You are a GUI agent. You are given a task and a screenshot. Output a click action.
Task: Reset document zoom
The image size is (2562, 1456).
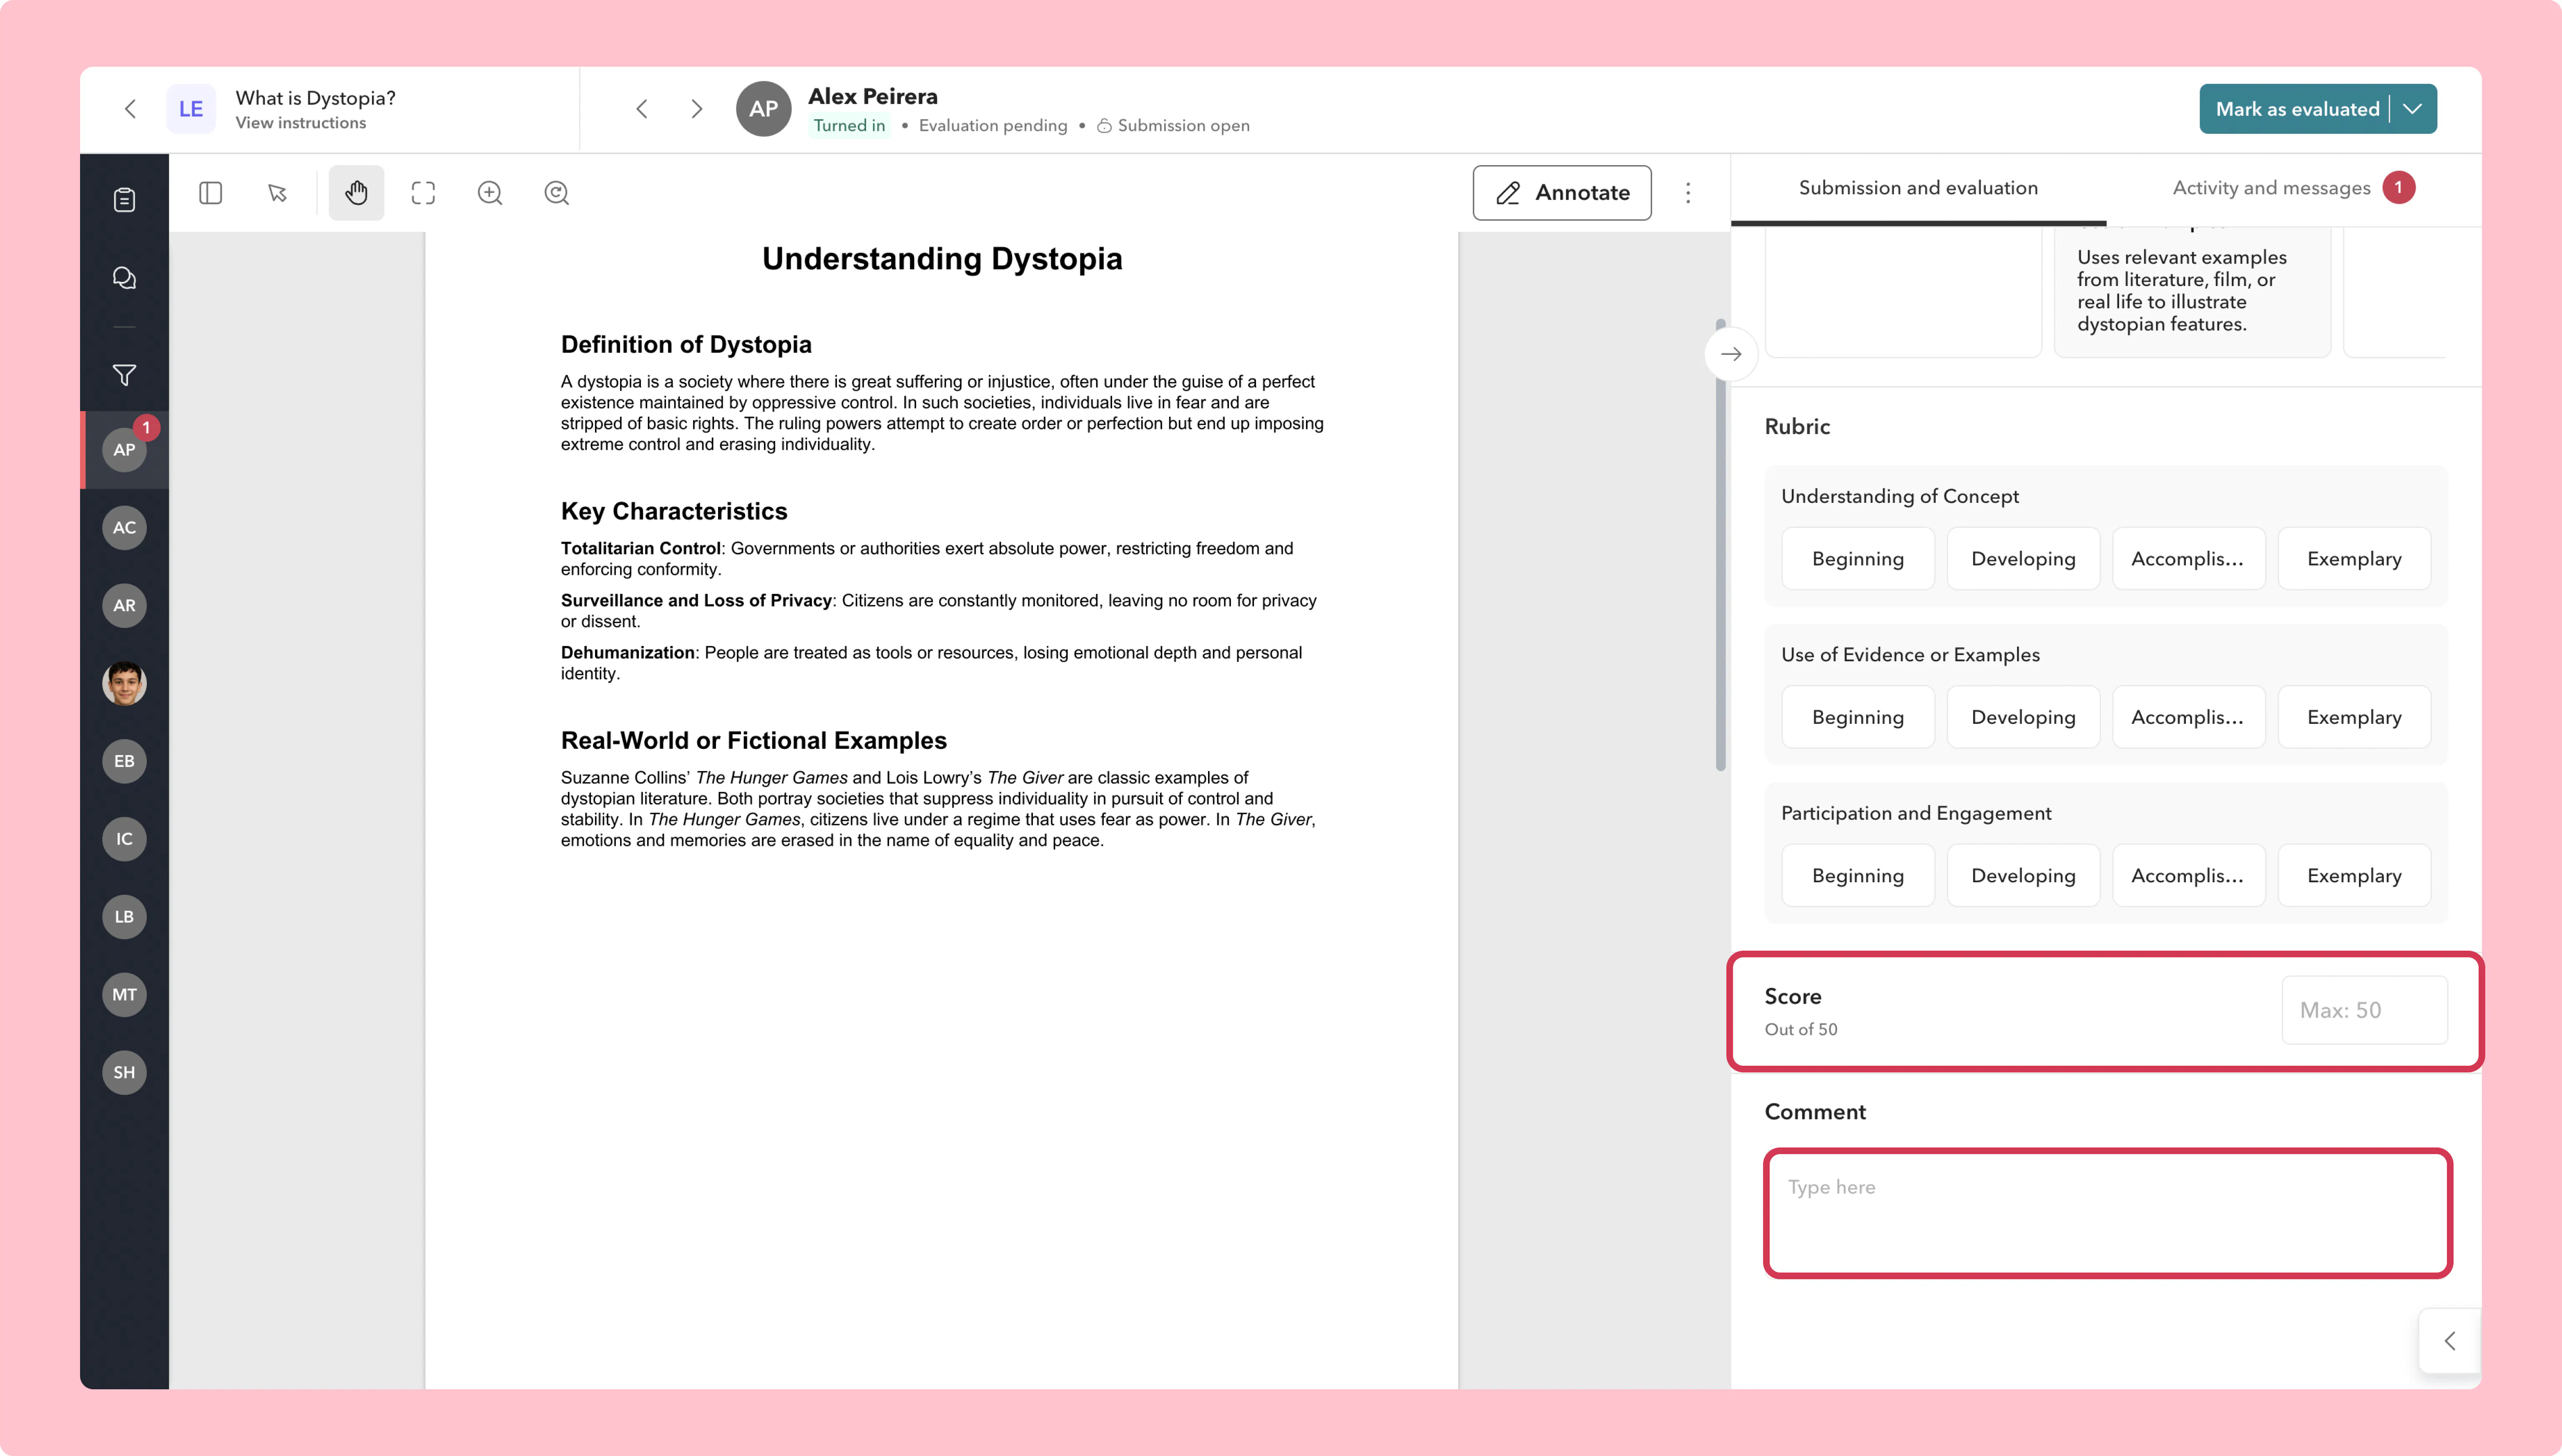[x=557, y=193]
